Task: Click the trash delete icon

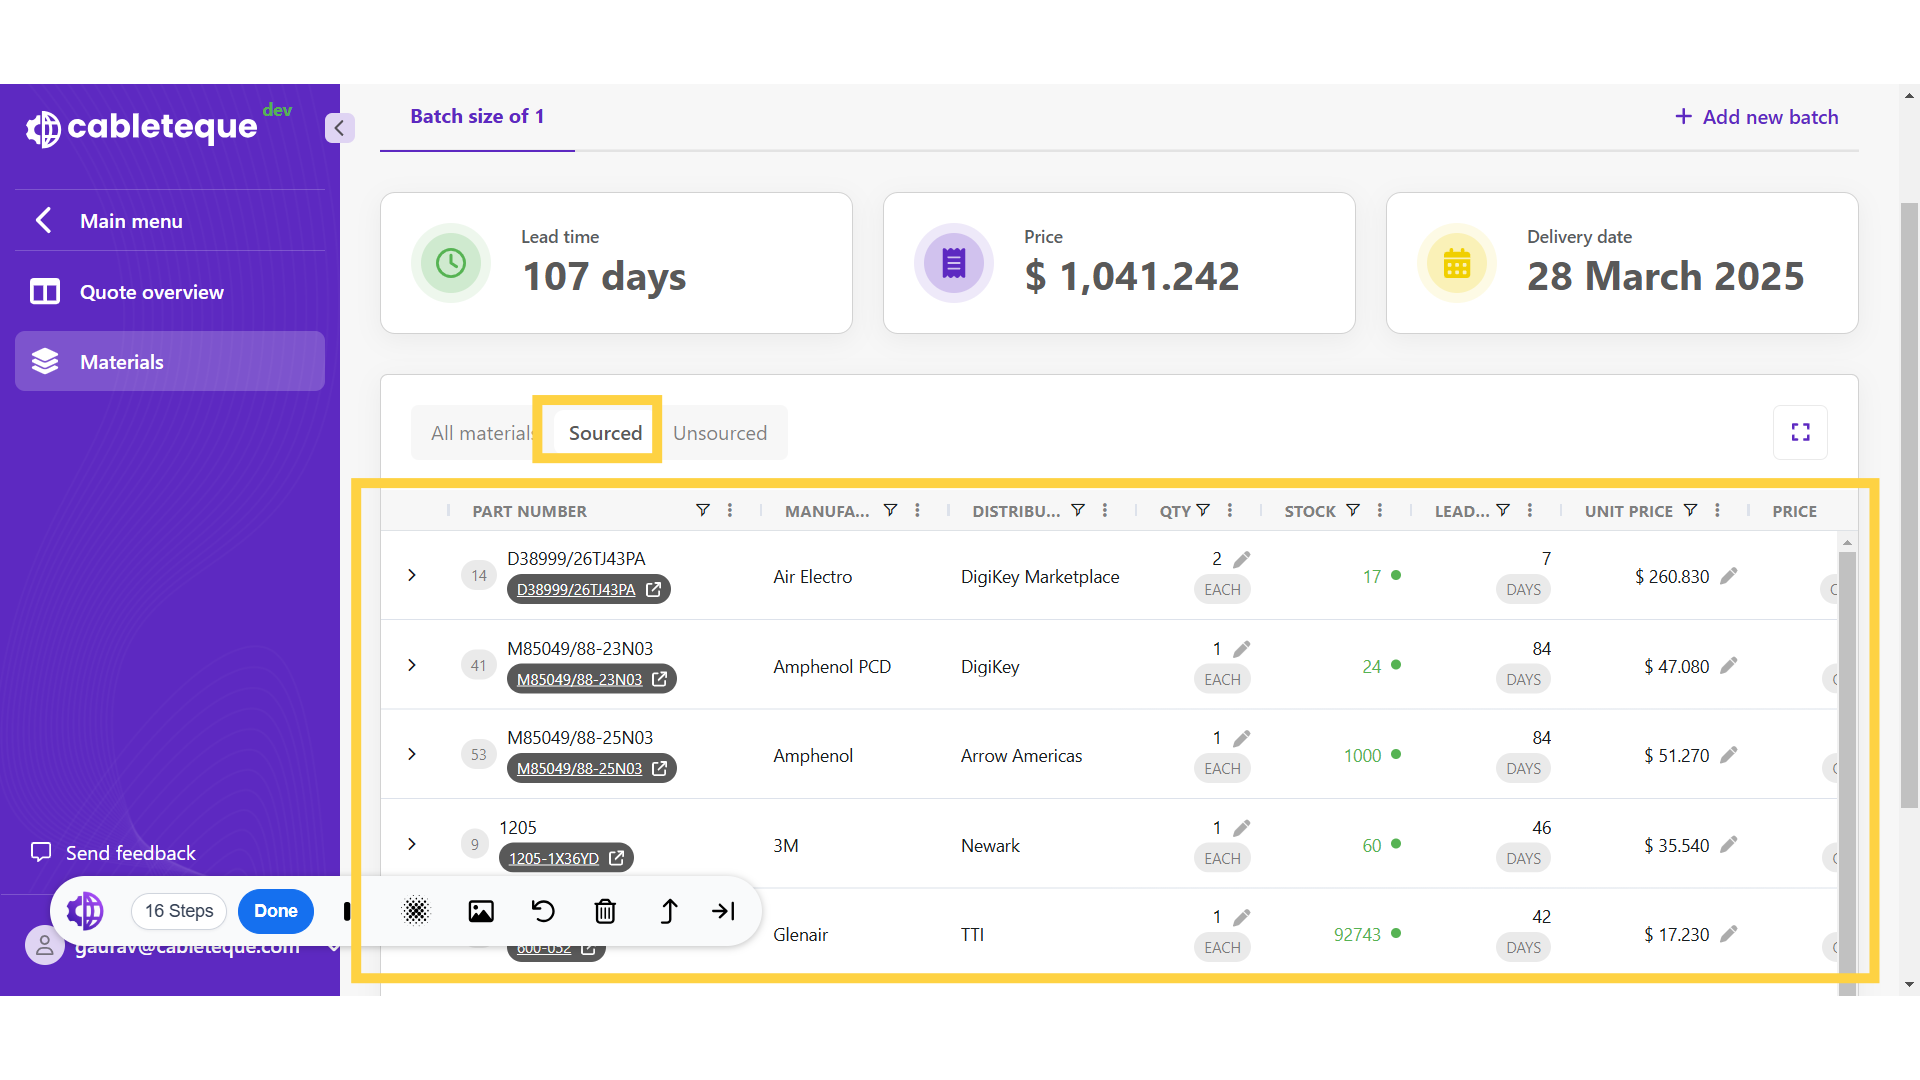Action: [605, 911]
